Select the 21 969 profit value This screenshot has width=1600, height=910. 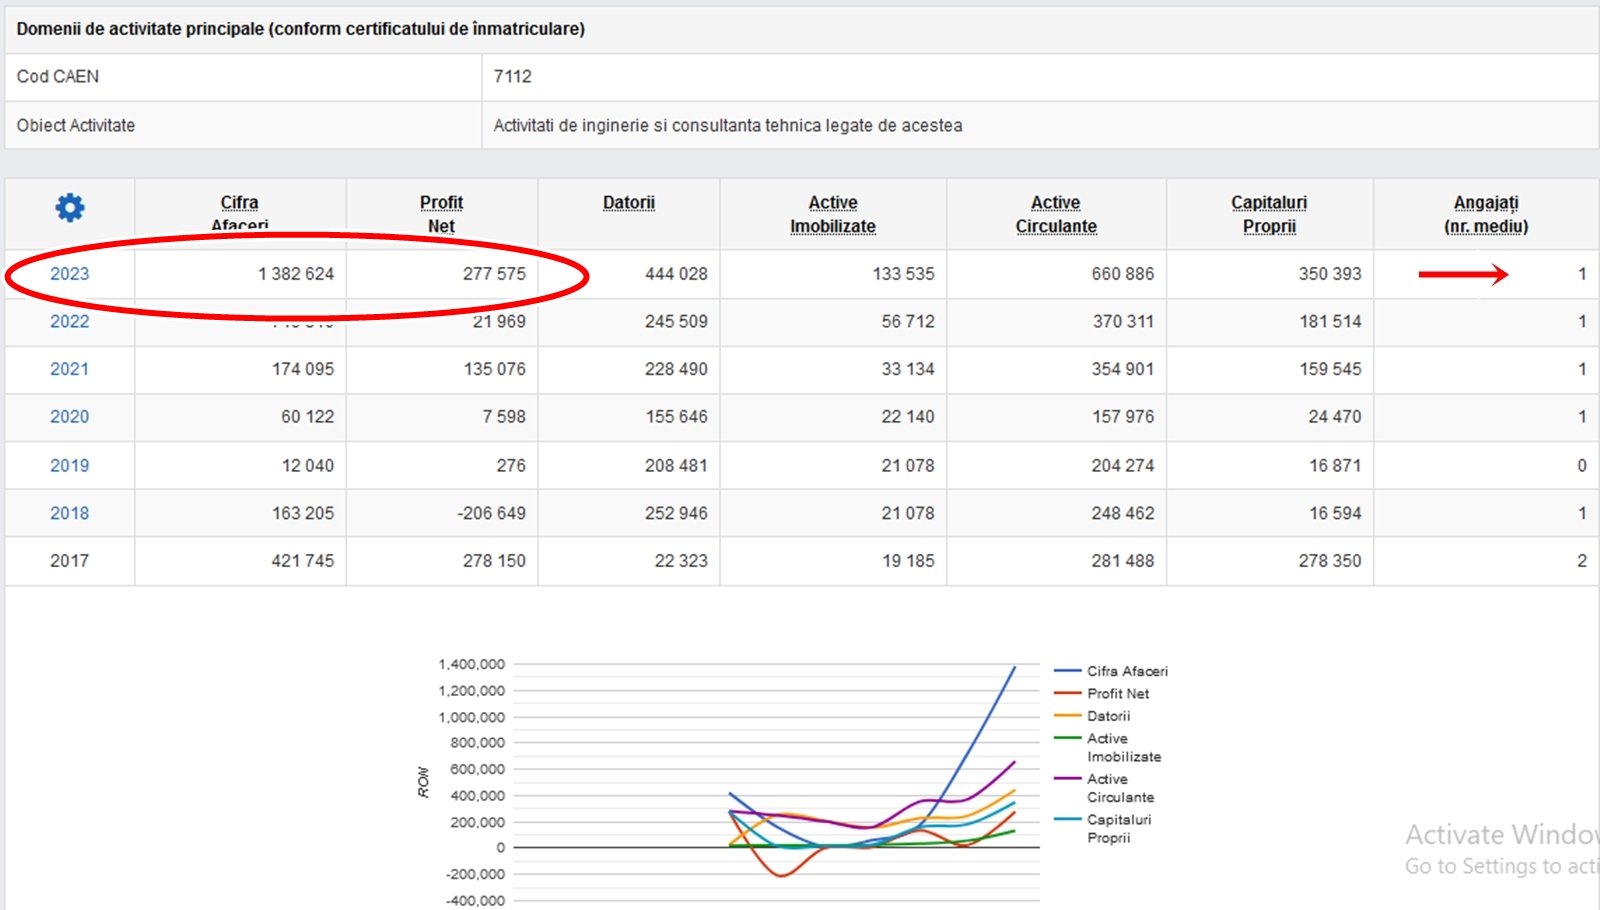pos(499,322)
